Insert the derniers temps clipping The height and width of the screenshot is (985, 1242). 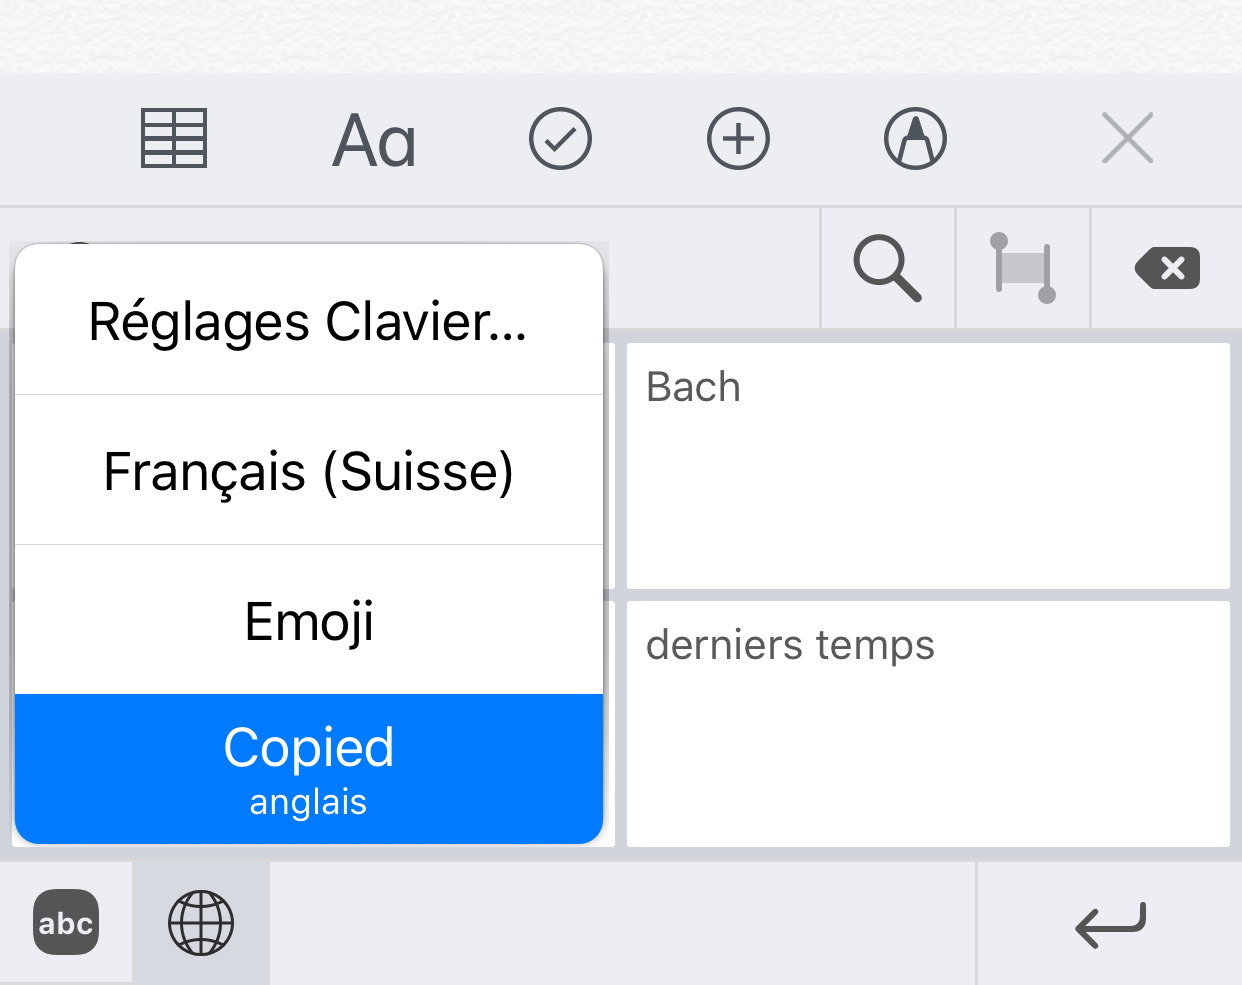point(928,724)
